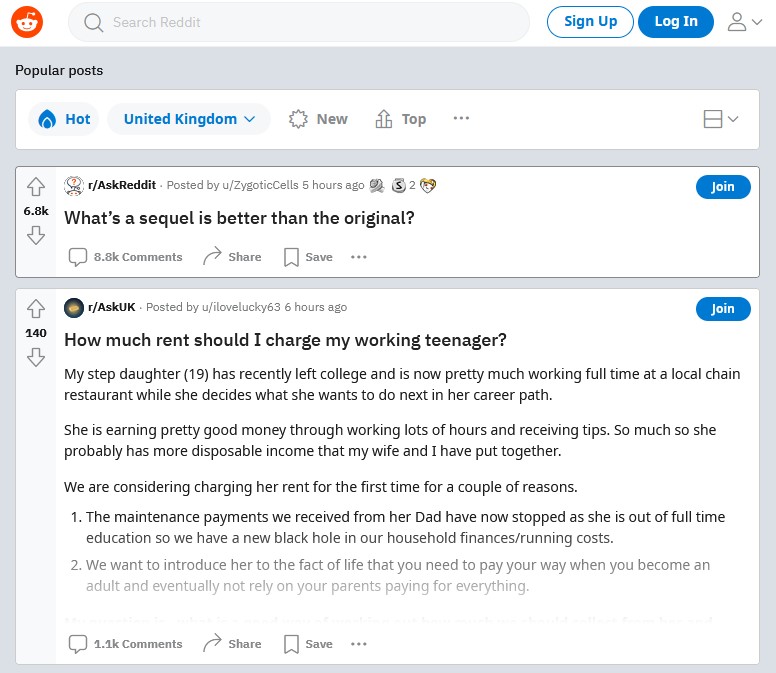
Task: Open the r/AskReddit subreddit link
Action: point(122,185)
